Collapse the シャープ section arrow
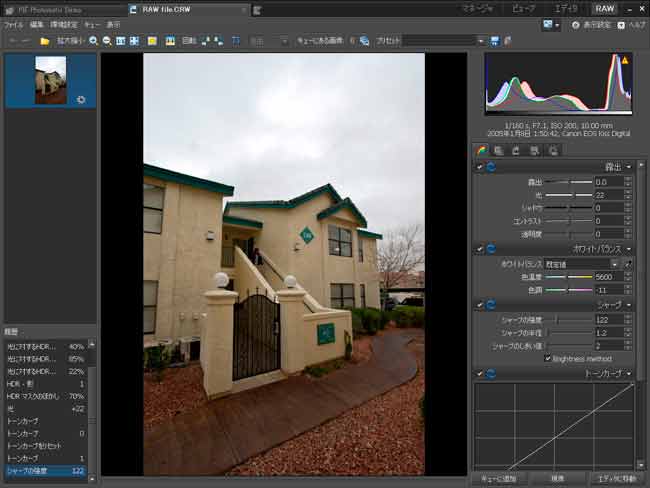650x488 pixels. [628, 304]
